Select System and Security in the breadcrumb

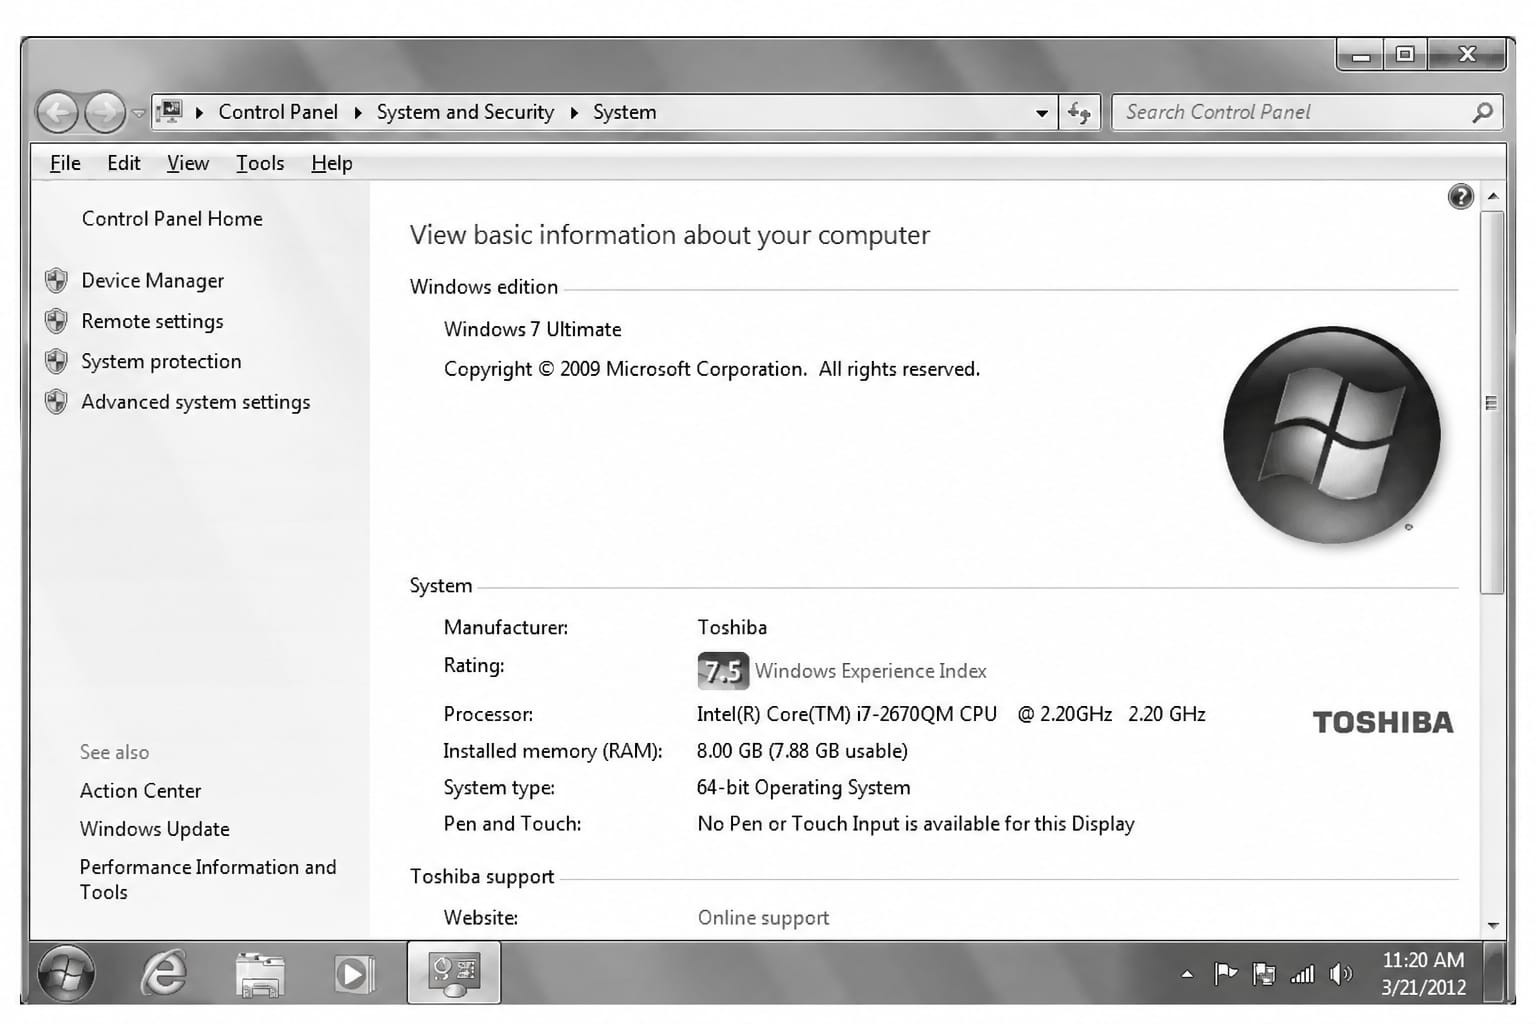(x=465, y=112)
